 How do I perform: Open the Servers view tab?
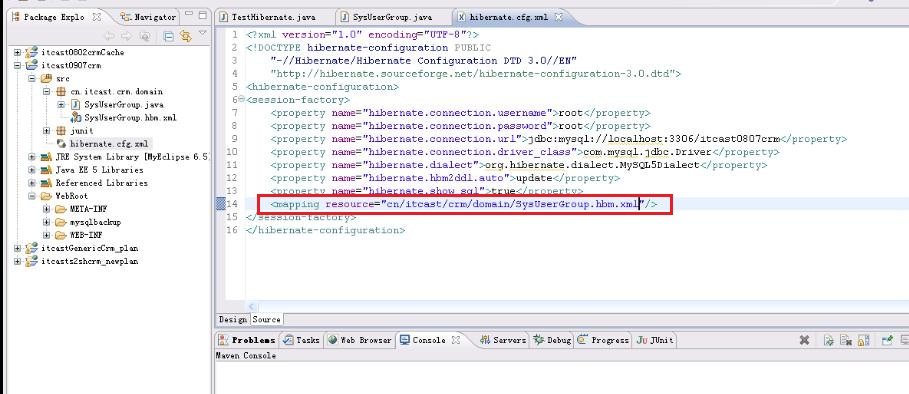tap(503, 340)
